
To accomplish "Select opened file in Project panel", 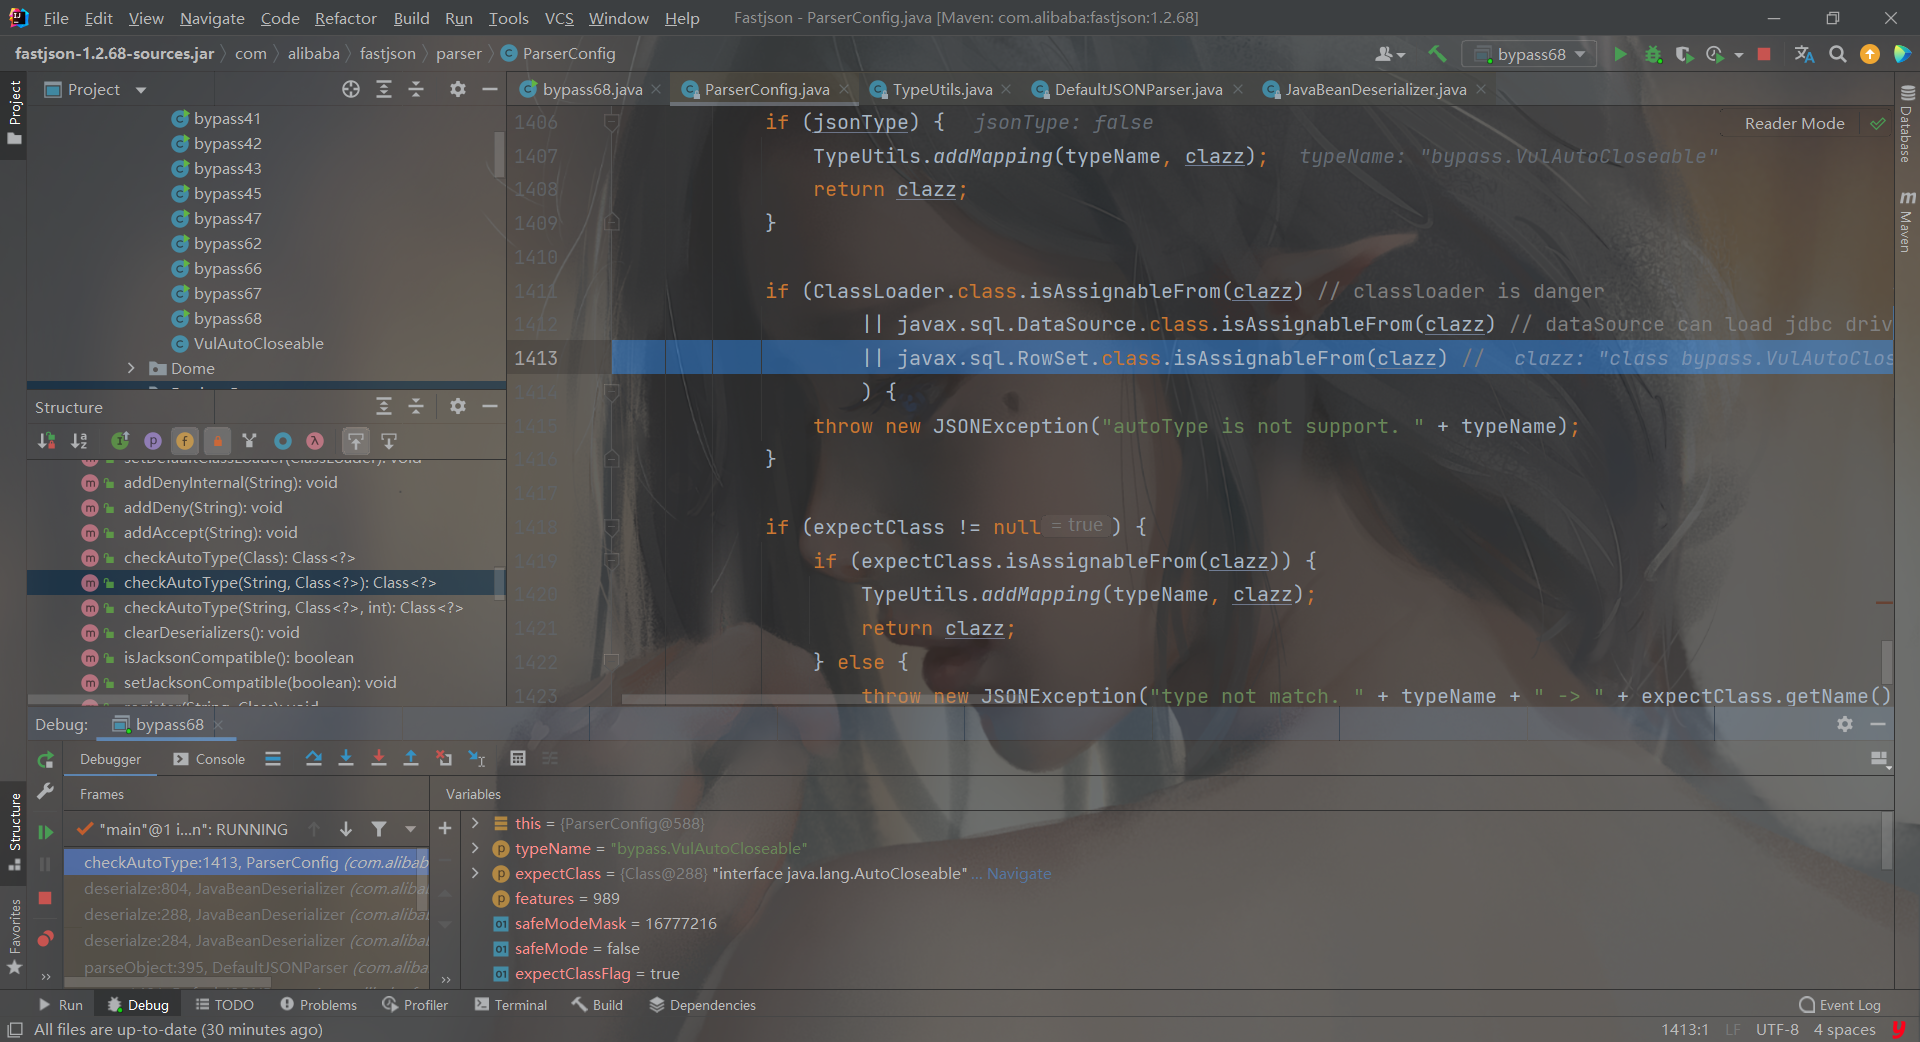I will [x=351, y=89].
